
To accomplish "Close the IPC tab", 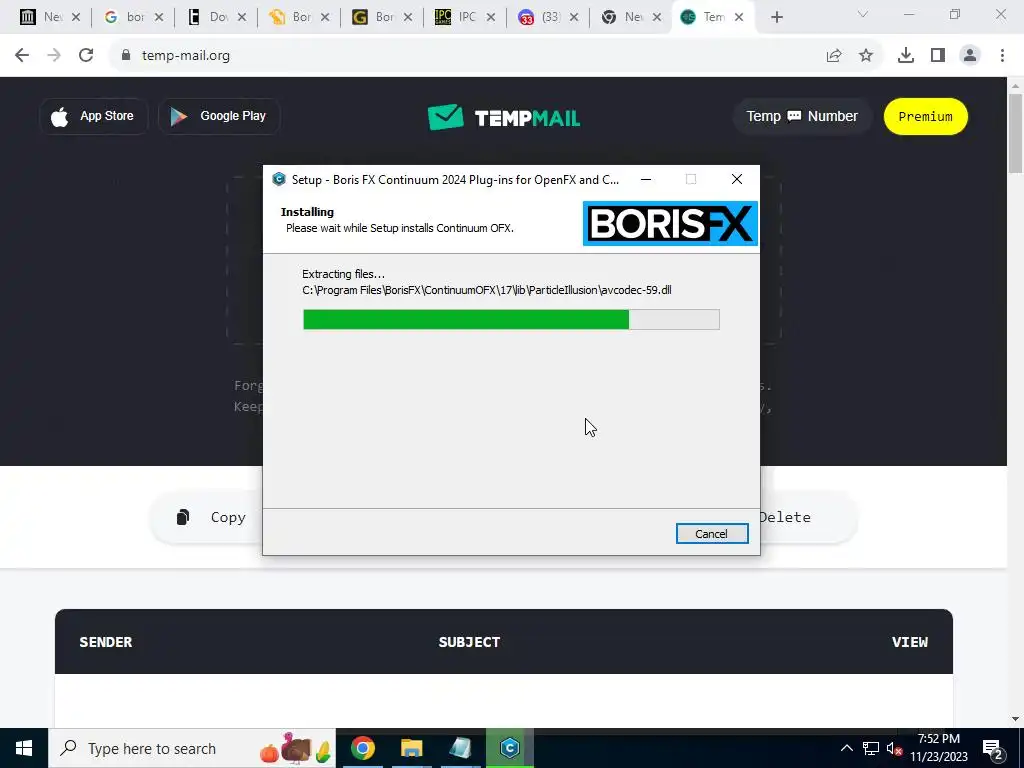I will [x=491, y=18].
